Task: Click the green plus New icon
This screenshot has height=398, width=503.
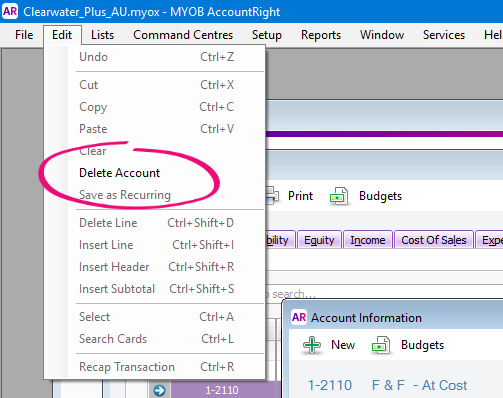Action: [x=312, y=345]
